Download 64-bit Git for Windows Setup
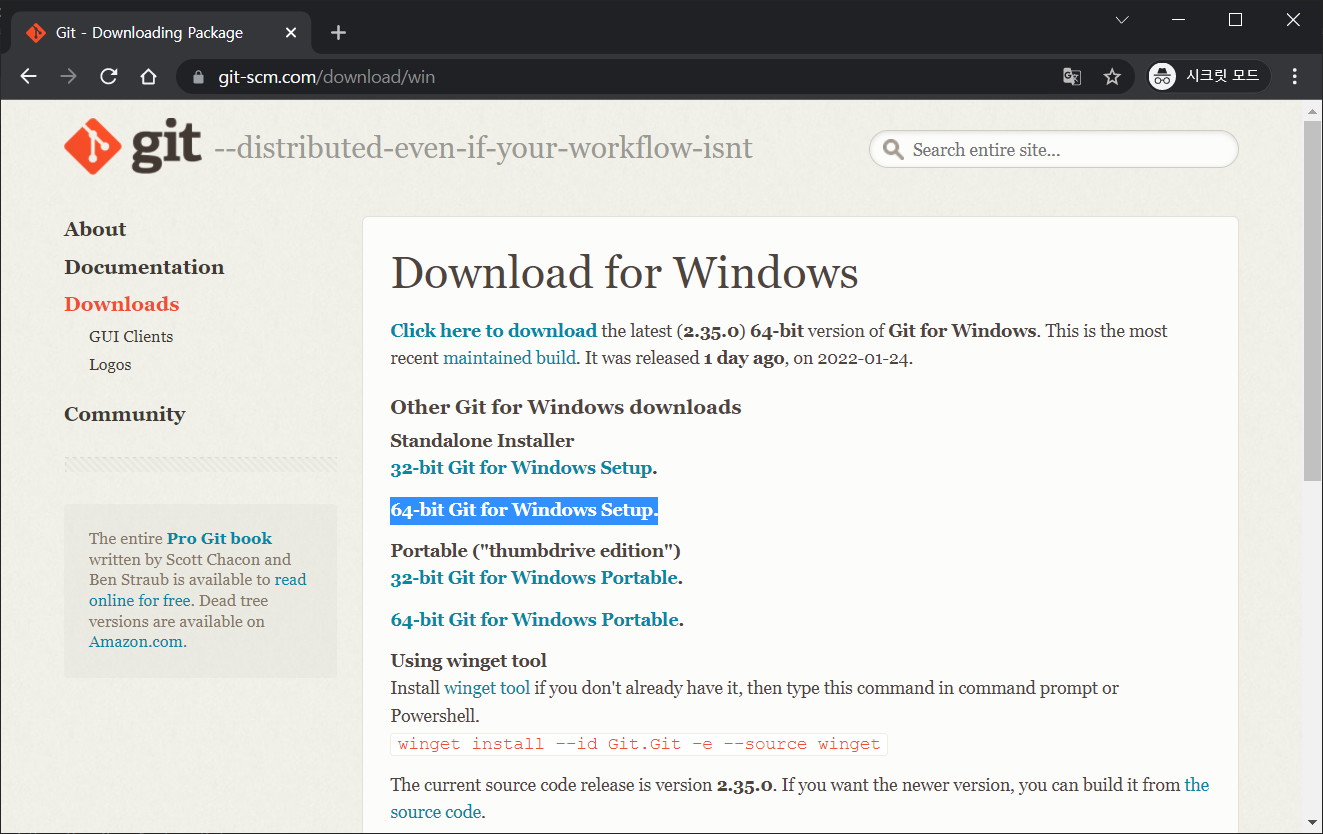 coord(523,510)
